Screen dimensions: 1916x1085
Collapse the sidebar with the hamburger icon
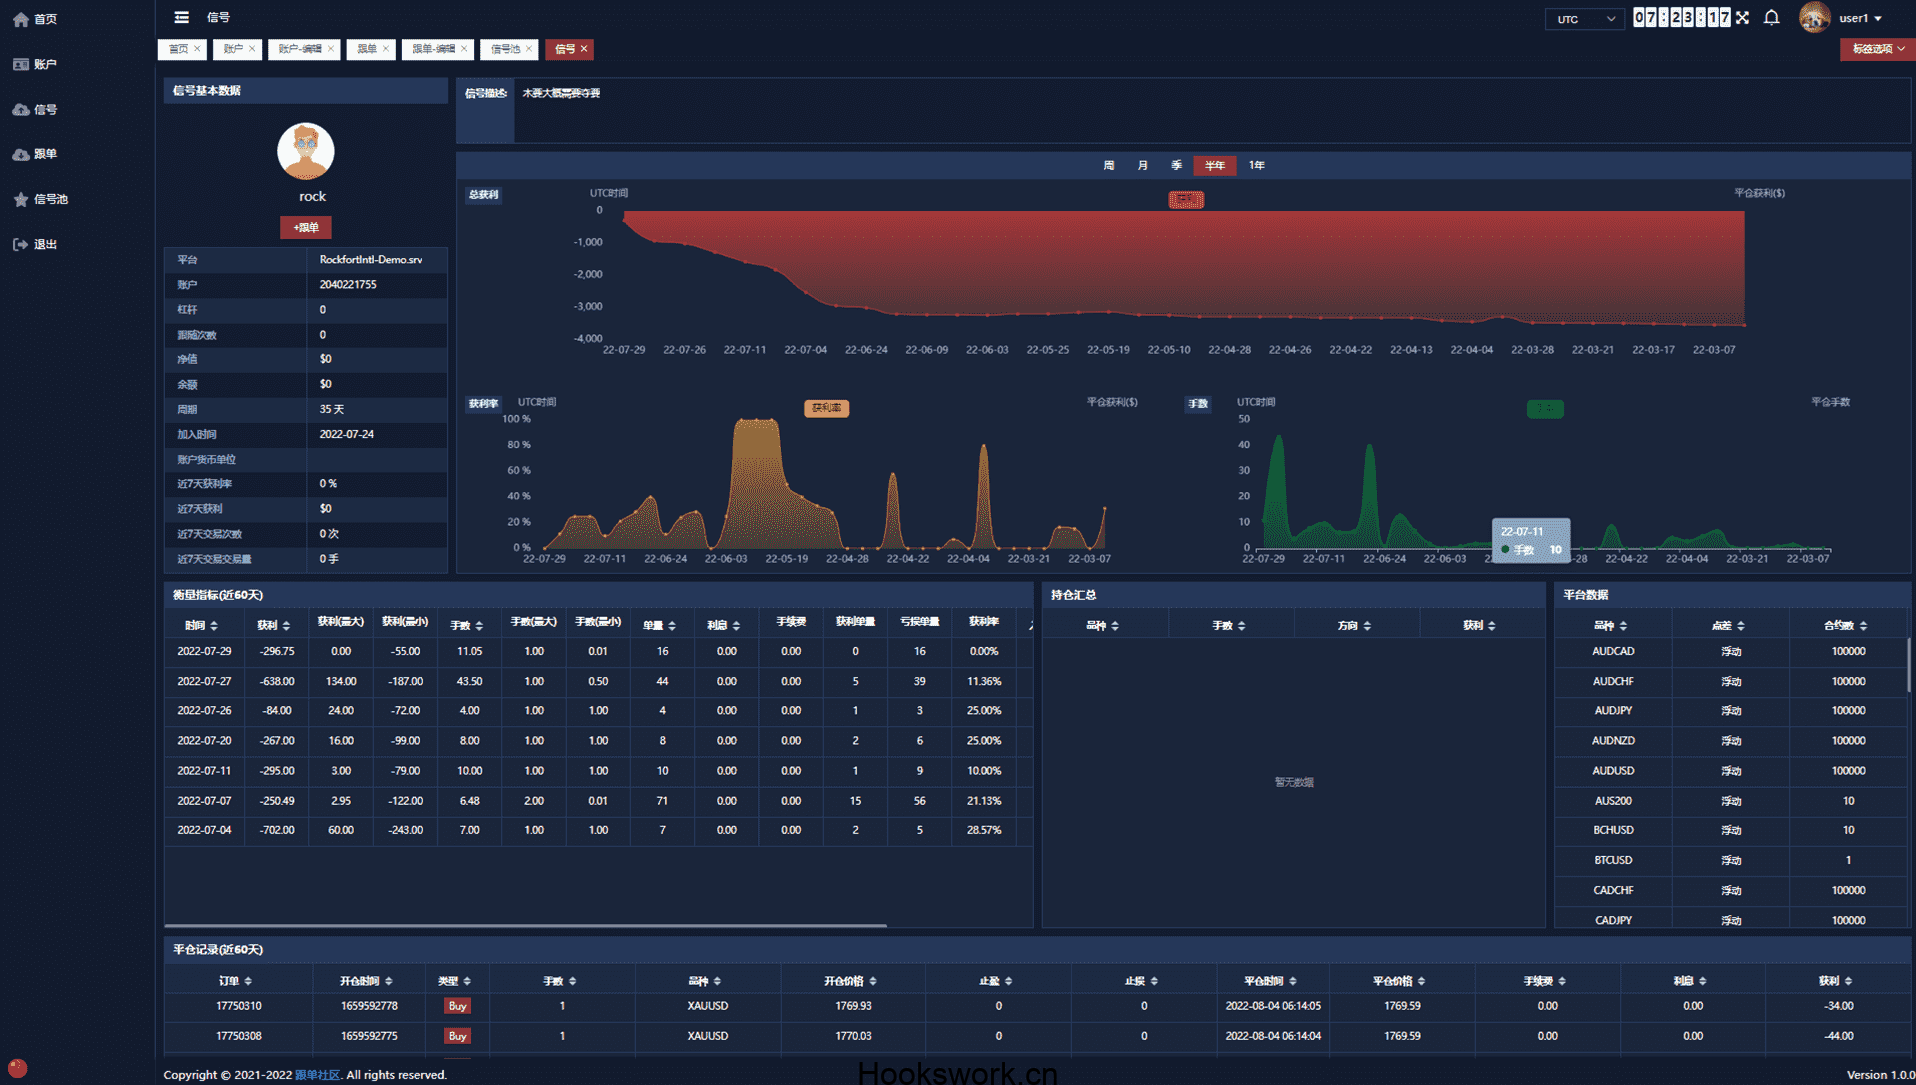(x=181, y=17)
